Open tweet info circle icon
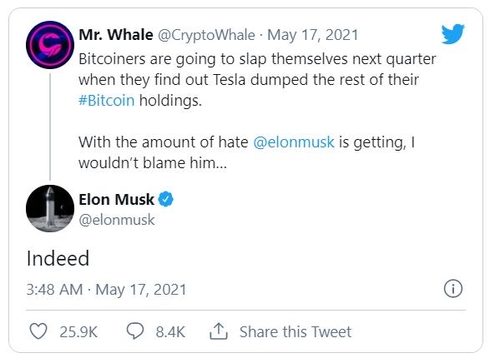The image size is (500, 363). click(453, 289)
